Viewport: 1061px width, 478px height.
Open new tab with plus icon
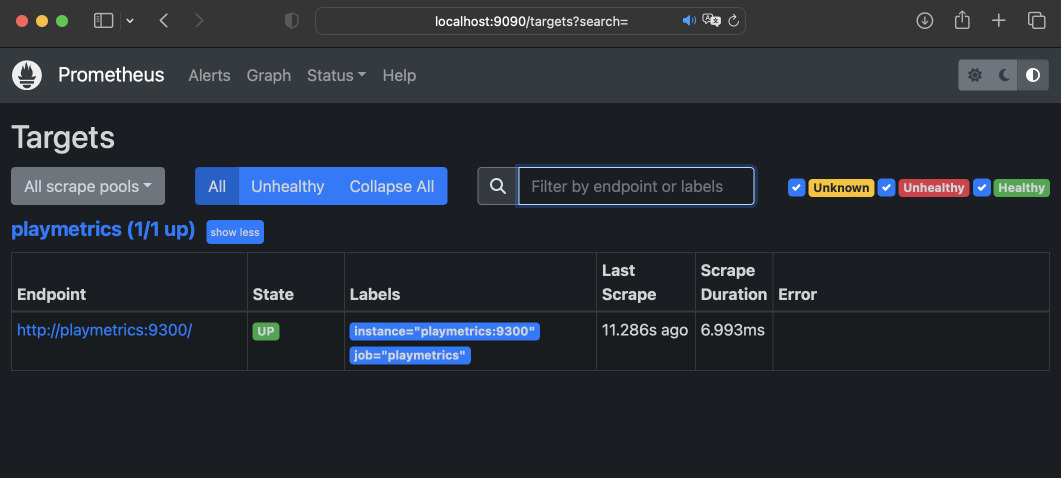click(999, 21)
